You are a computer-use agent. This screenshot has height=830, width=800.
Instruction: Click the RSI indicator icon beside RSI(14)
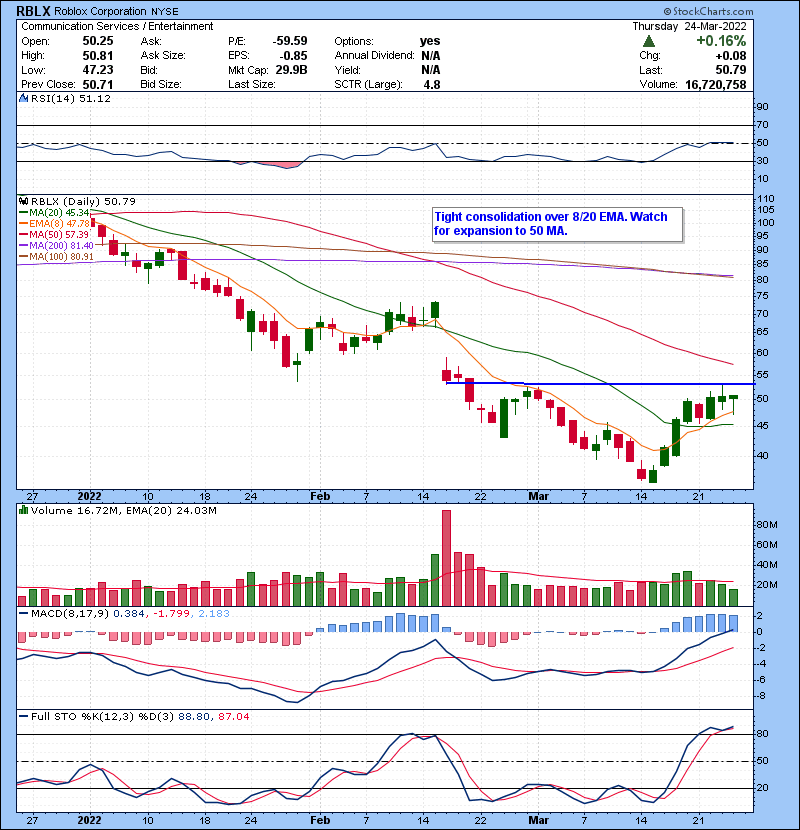pos(23,98)
